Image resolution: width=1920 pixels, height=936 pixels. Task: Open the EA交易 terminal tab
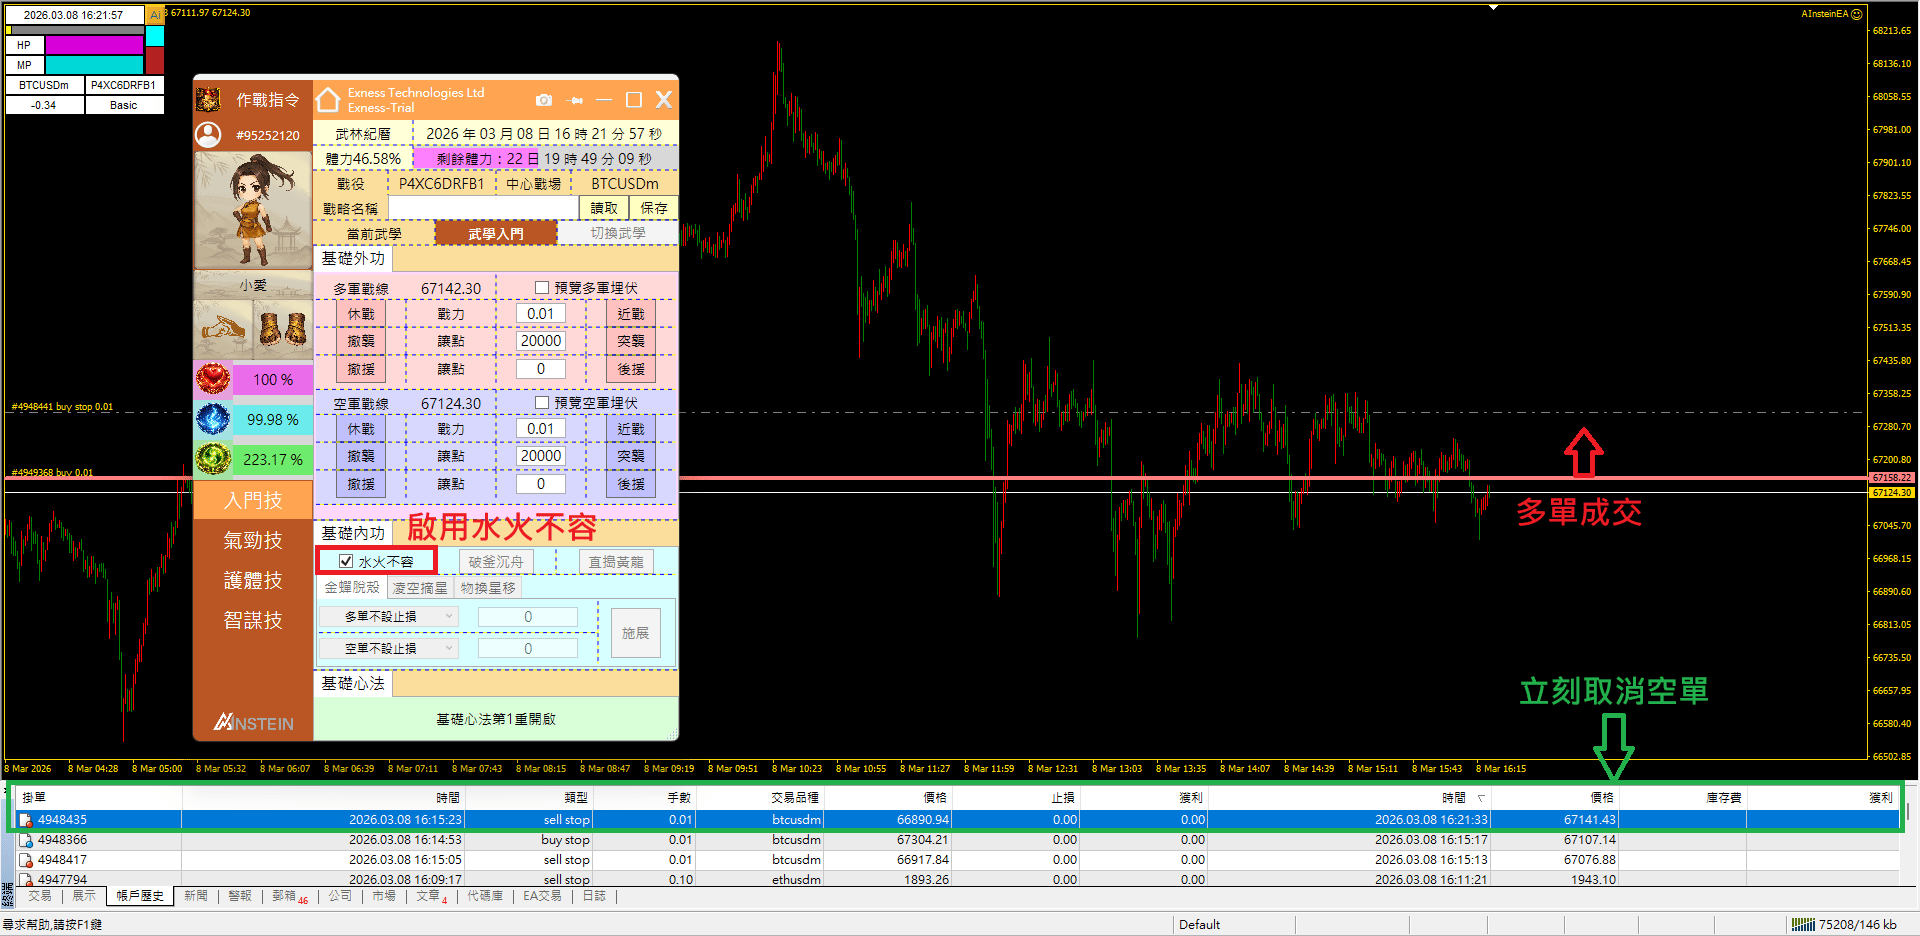[542, 896]
